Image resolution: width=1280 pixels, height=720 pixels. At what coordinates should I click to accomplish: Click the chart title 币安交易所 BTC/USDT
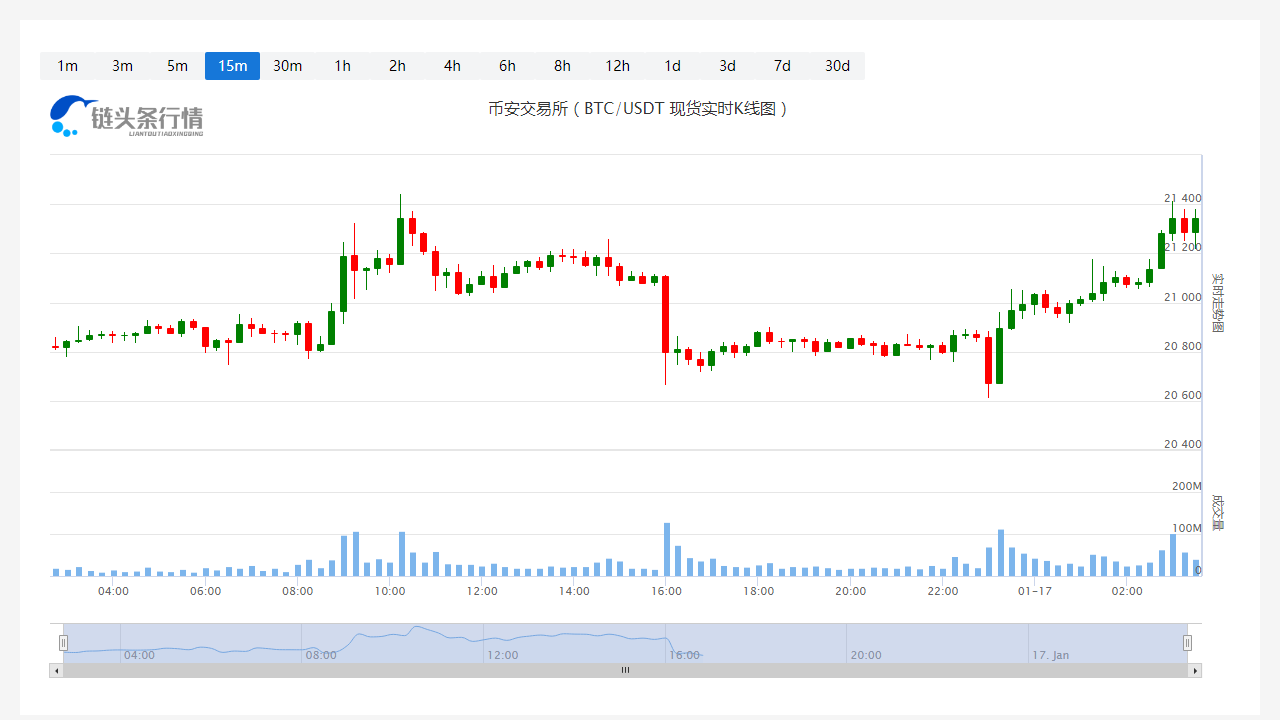click(638, 108)
